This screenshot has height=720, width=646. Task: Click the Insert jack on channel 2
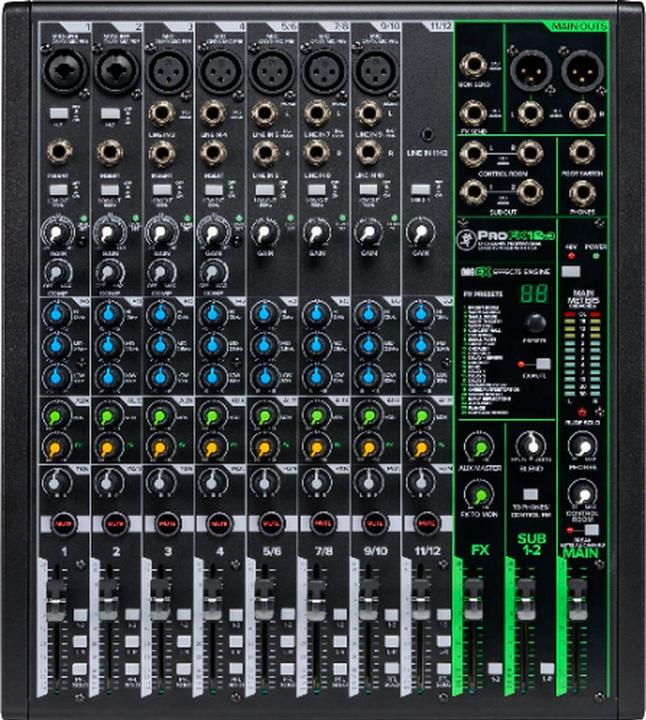pos(110,154)
